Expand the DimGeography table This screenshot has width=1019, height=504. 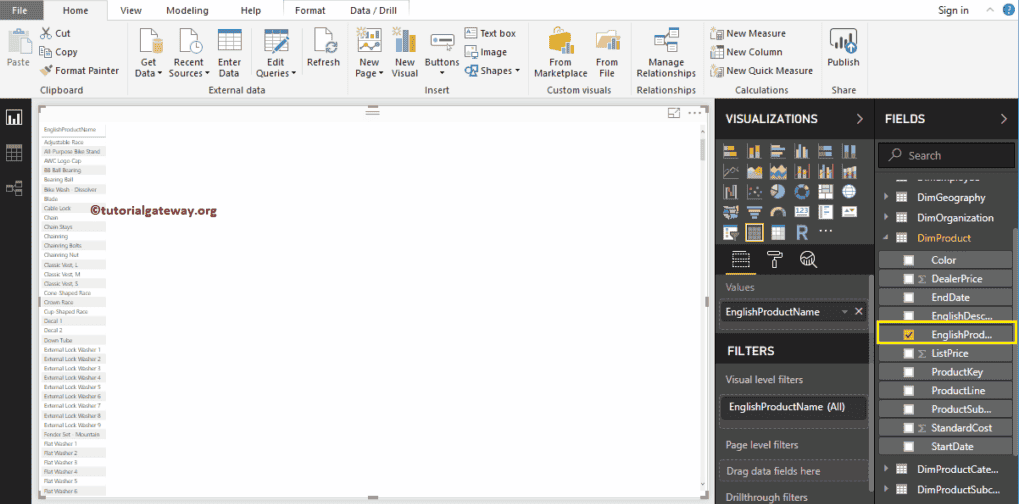(886, 197)
